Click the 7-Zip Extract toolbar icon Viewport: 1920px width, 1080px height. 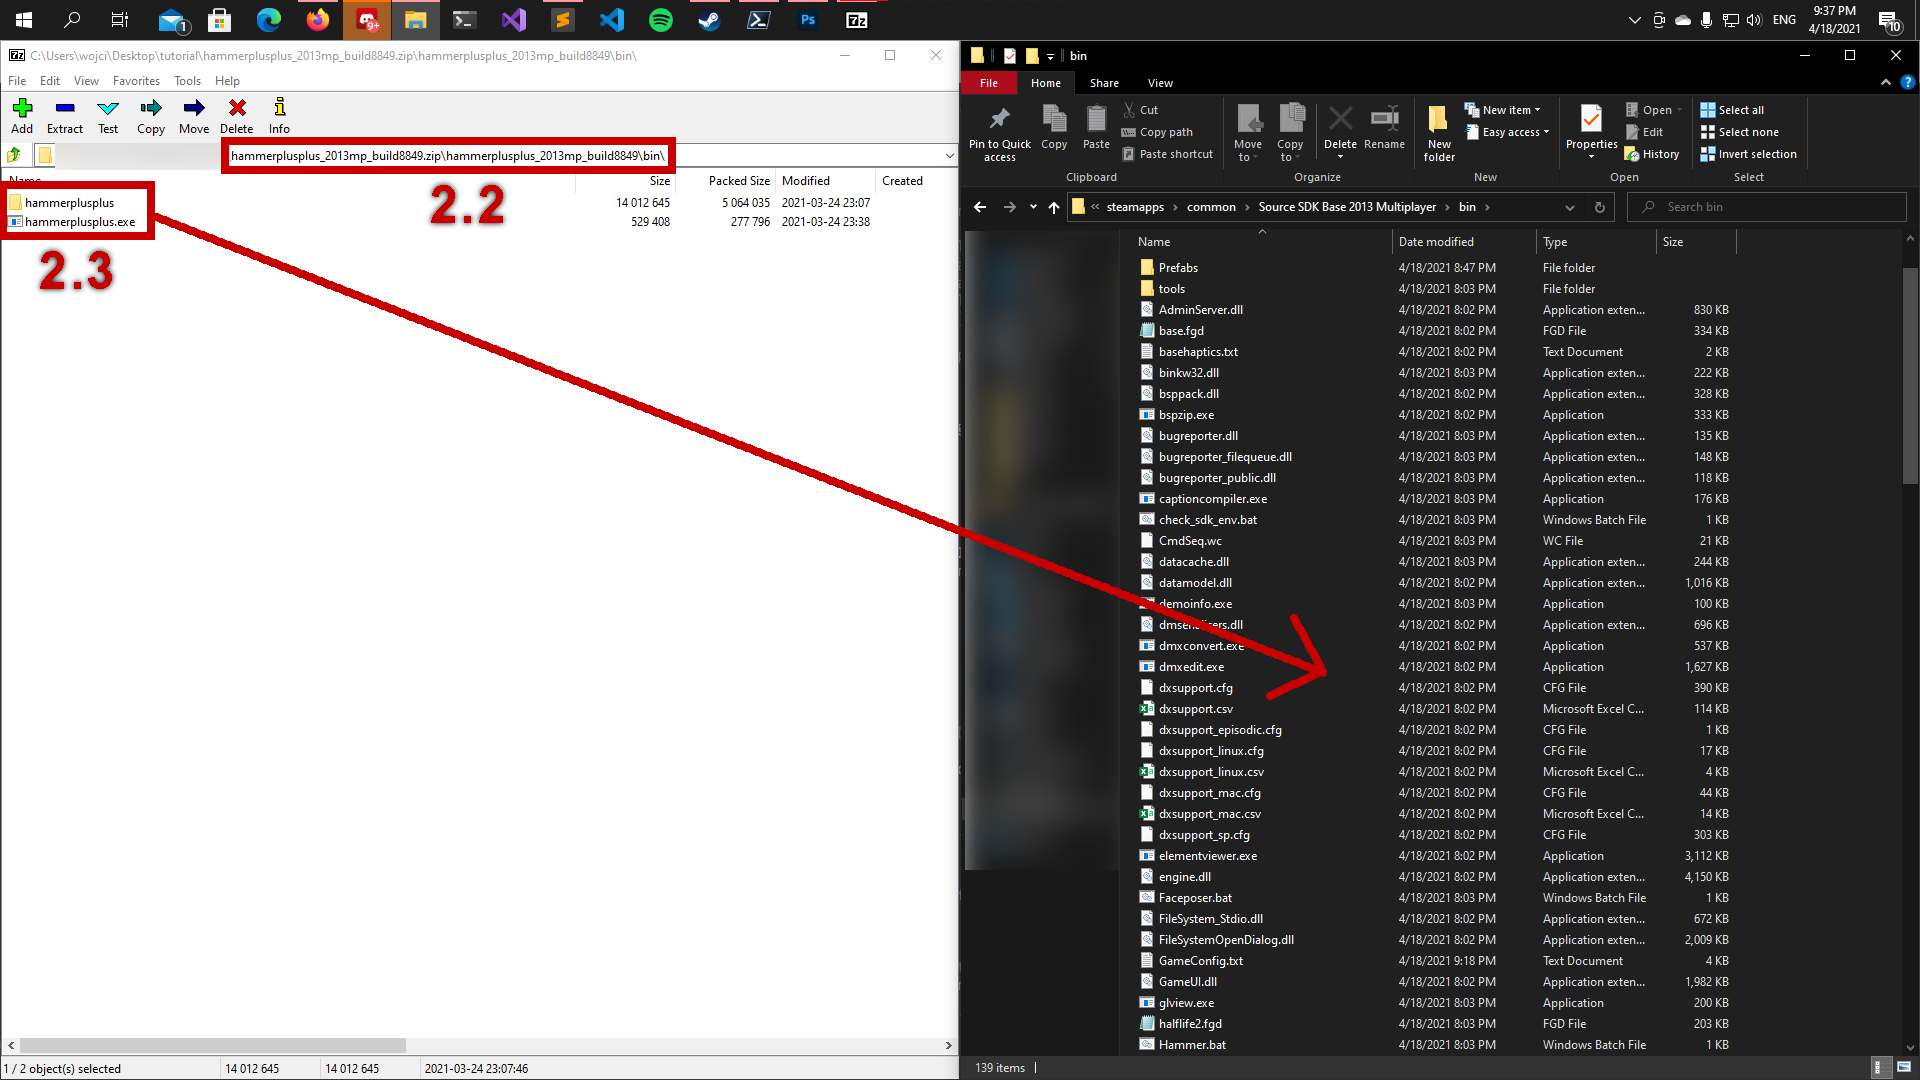(65, 109)
